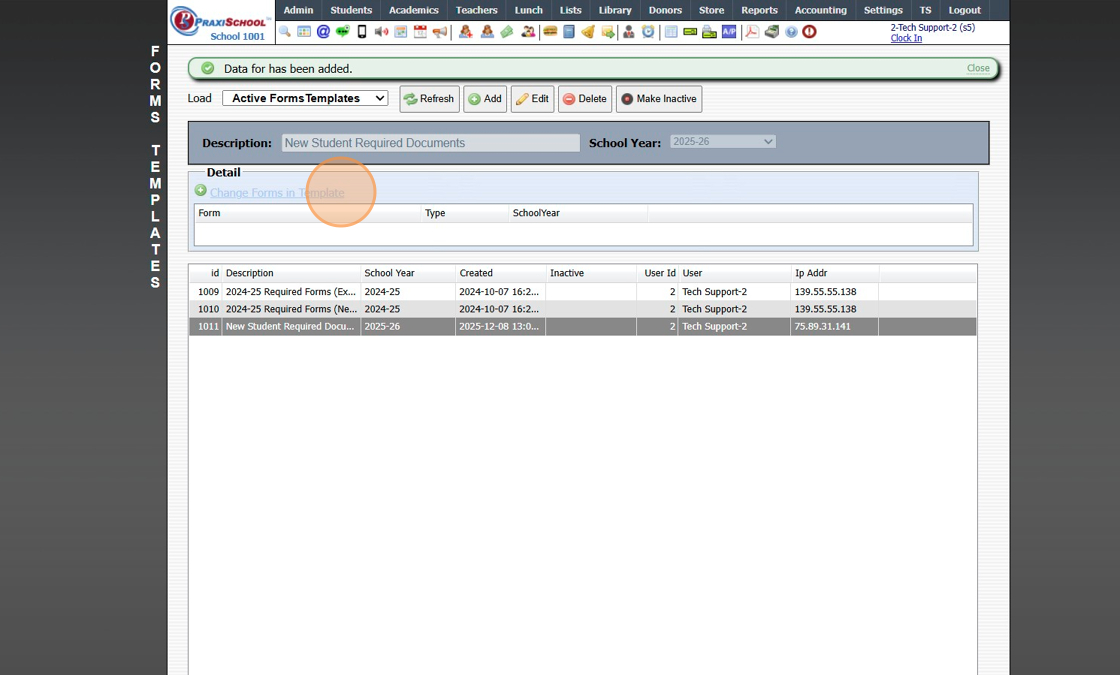Sort by the Created column header

pos(501,273)
